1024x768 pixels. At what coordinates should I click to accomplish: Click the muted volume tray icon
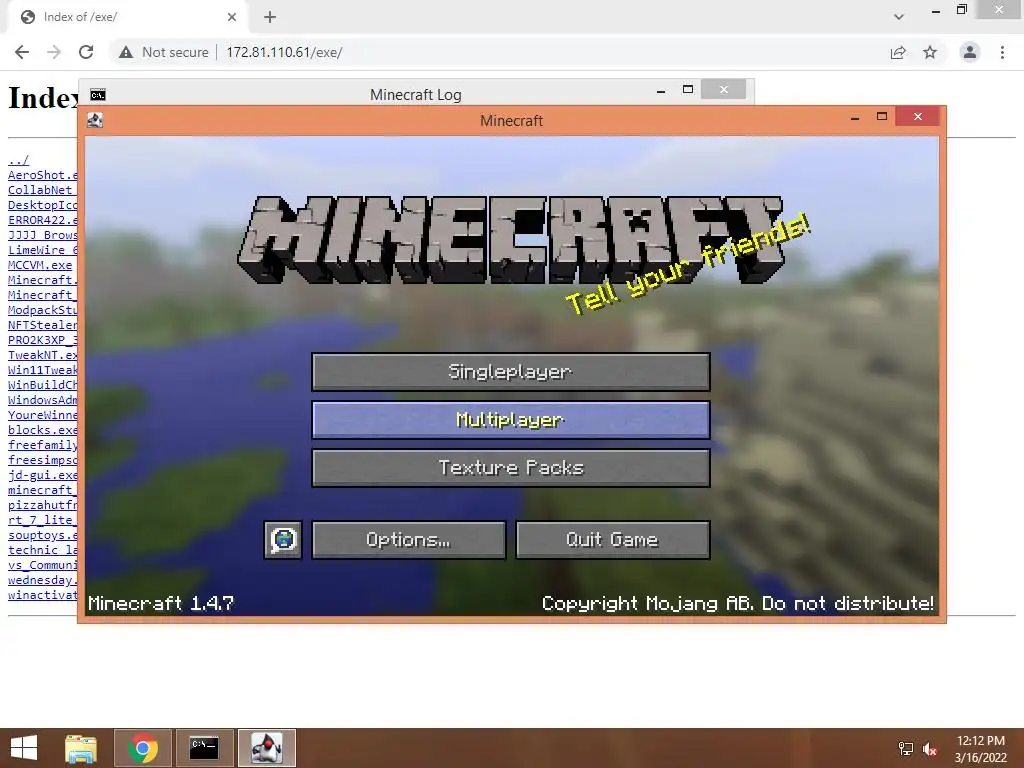click(929, 748)
